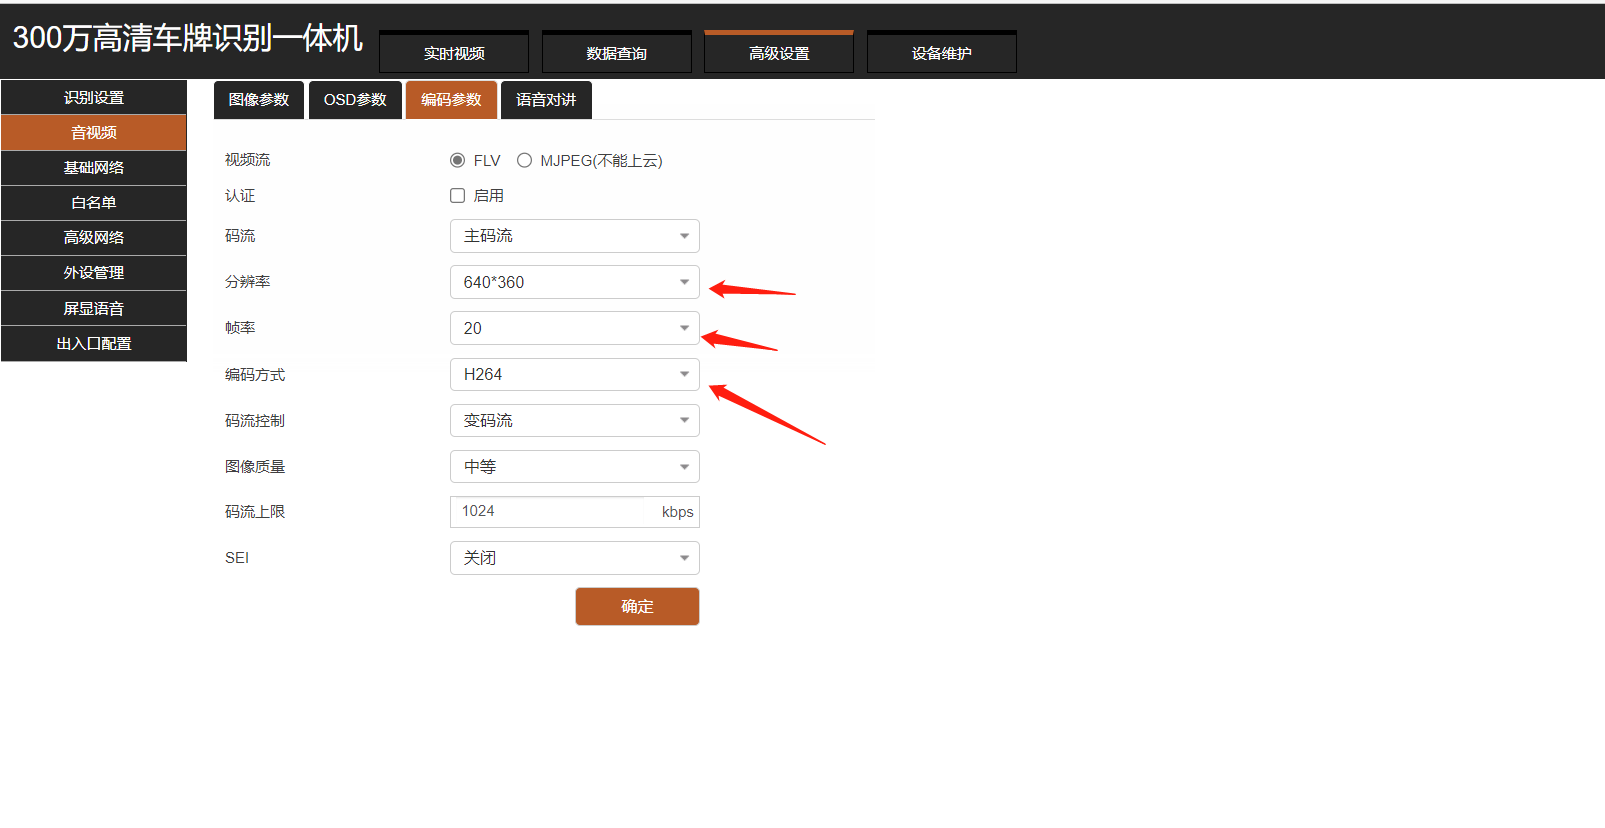Open the 图像质量 dropdown showing 中等

click(575, 466)
